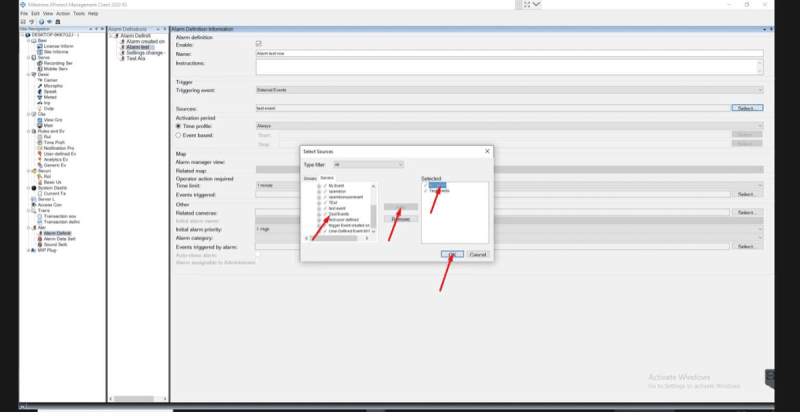Click Remove in Select Sources dialog

401,219
